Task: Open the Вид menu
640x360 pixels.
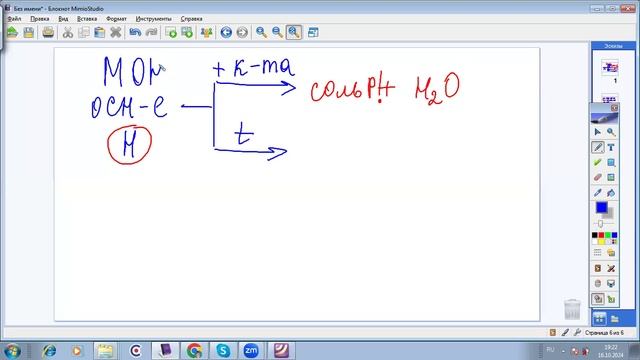Action: click(x=63, y=19)
